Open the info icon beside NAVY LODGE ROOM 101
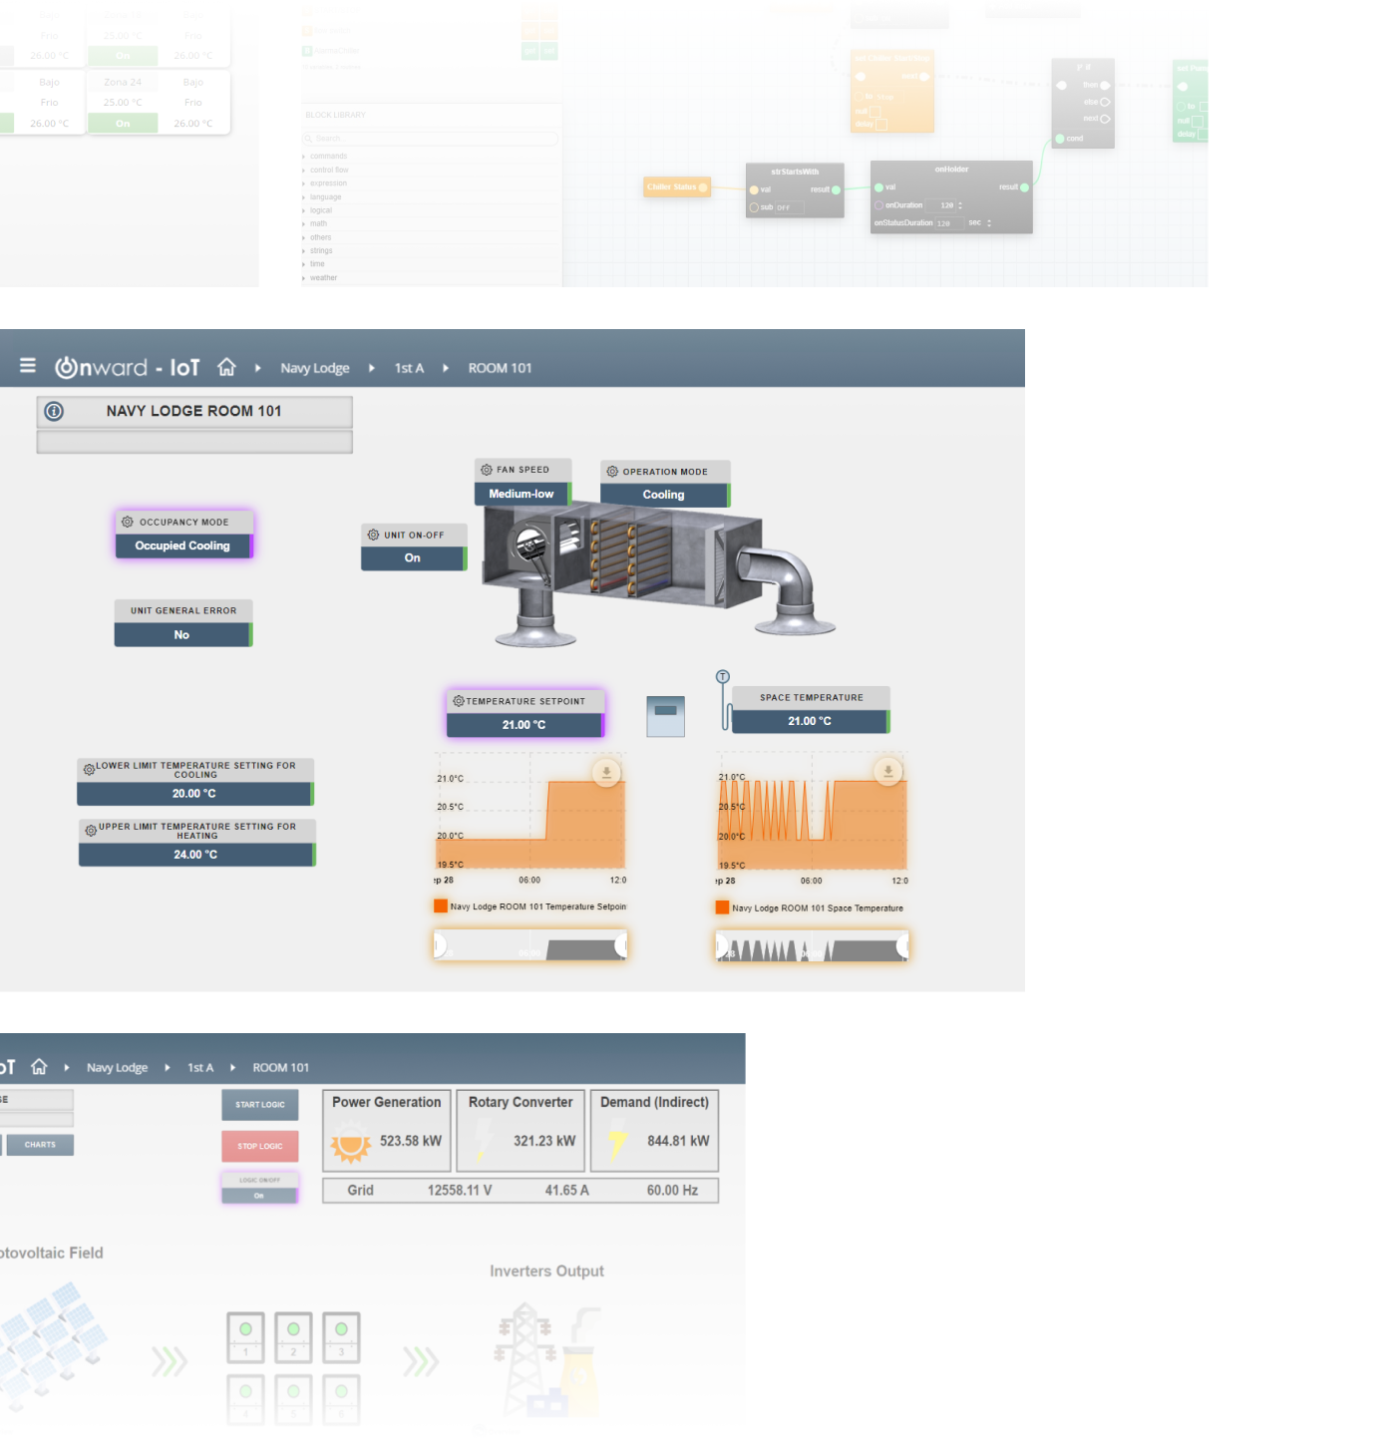The image size is (1396, 1440). [x=54, y=411]
